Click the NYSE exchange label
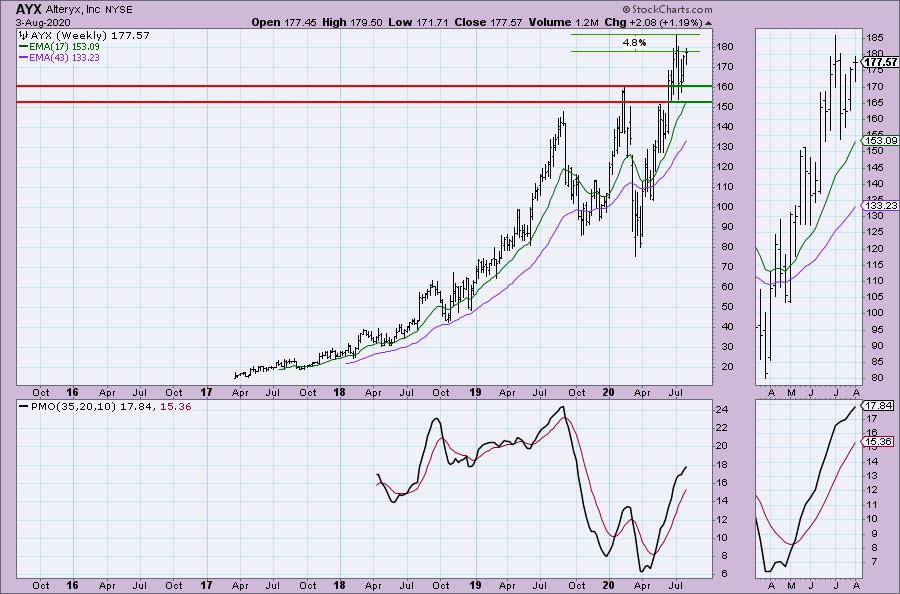This screenshot has height=594, width=900. pos(119,10)
